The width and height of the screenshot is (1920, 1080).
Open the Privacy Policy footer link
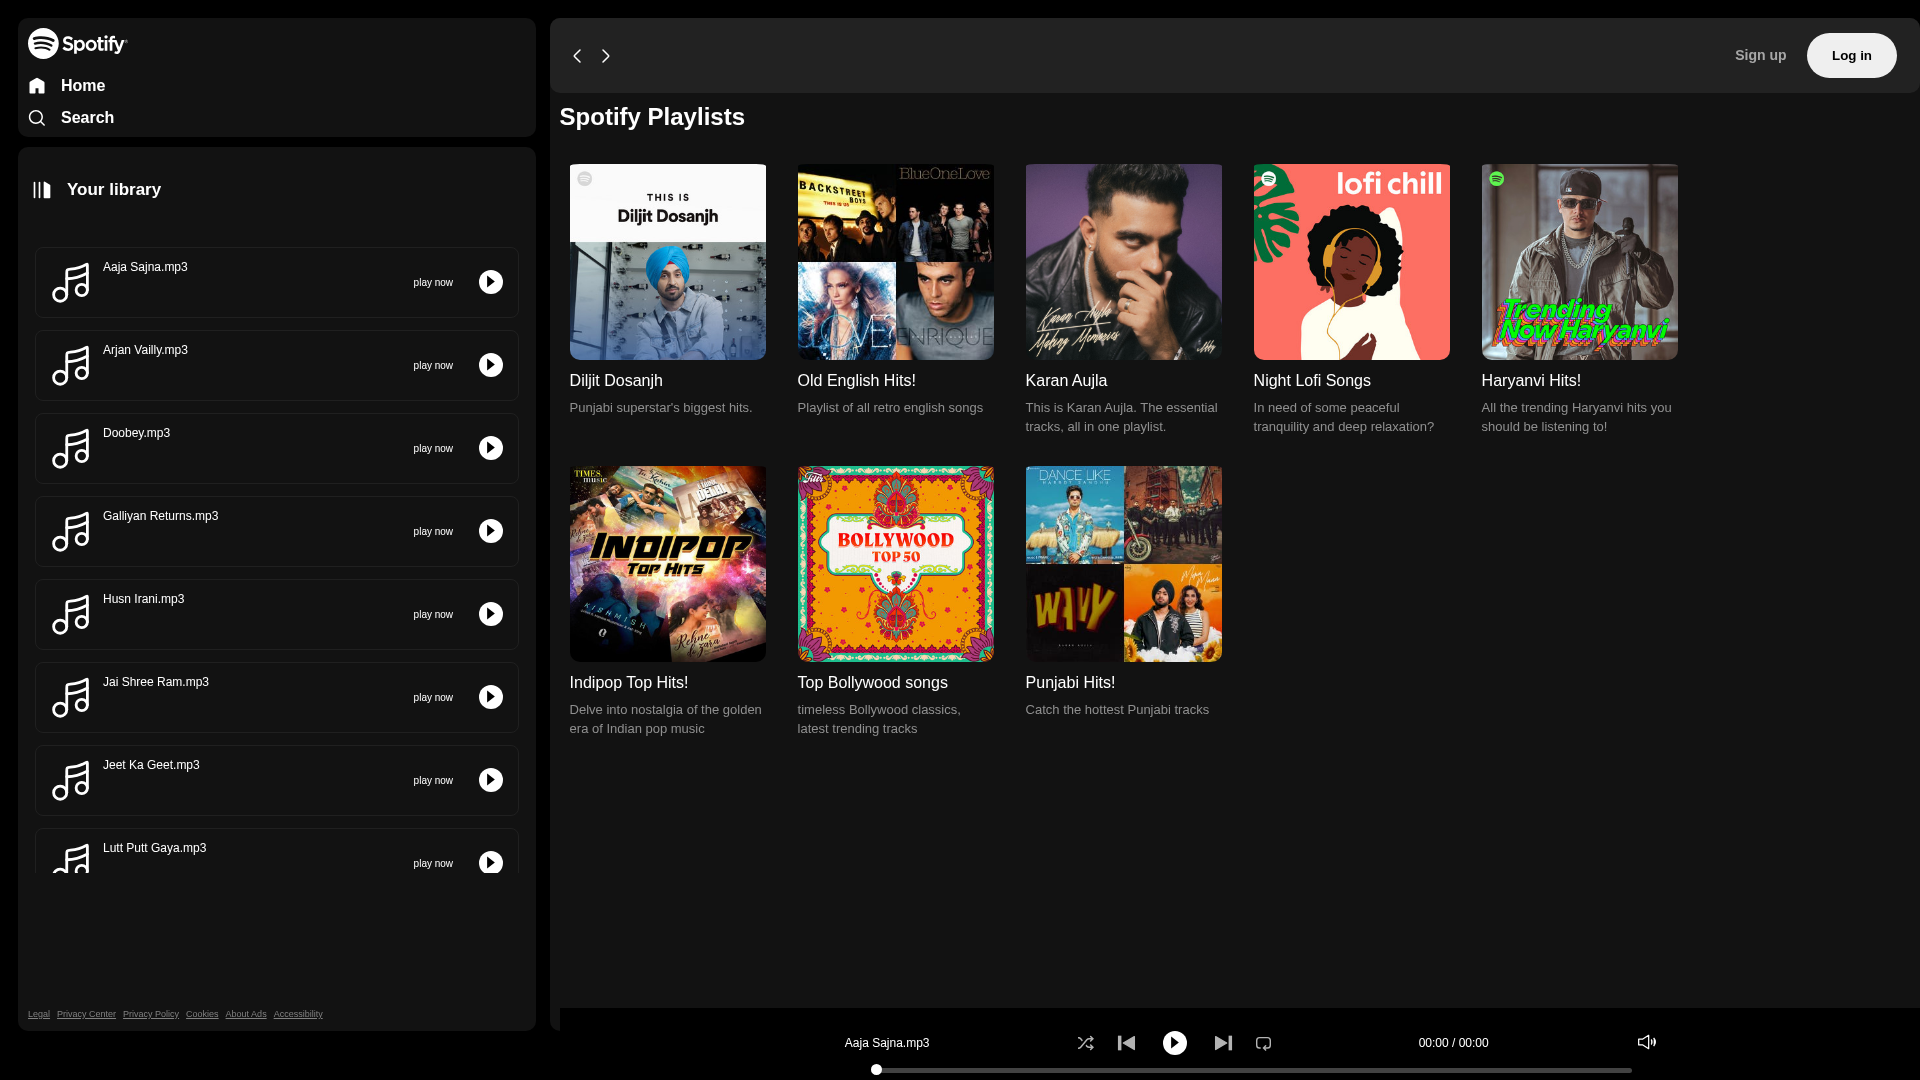tap(151, 1014)
